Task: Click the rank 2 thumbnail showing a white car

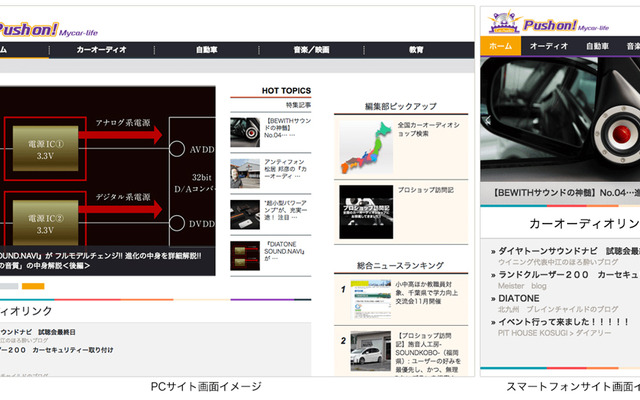Action: 371,351
